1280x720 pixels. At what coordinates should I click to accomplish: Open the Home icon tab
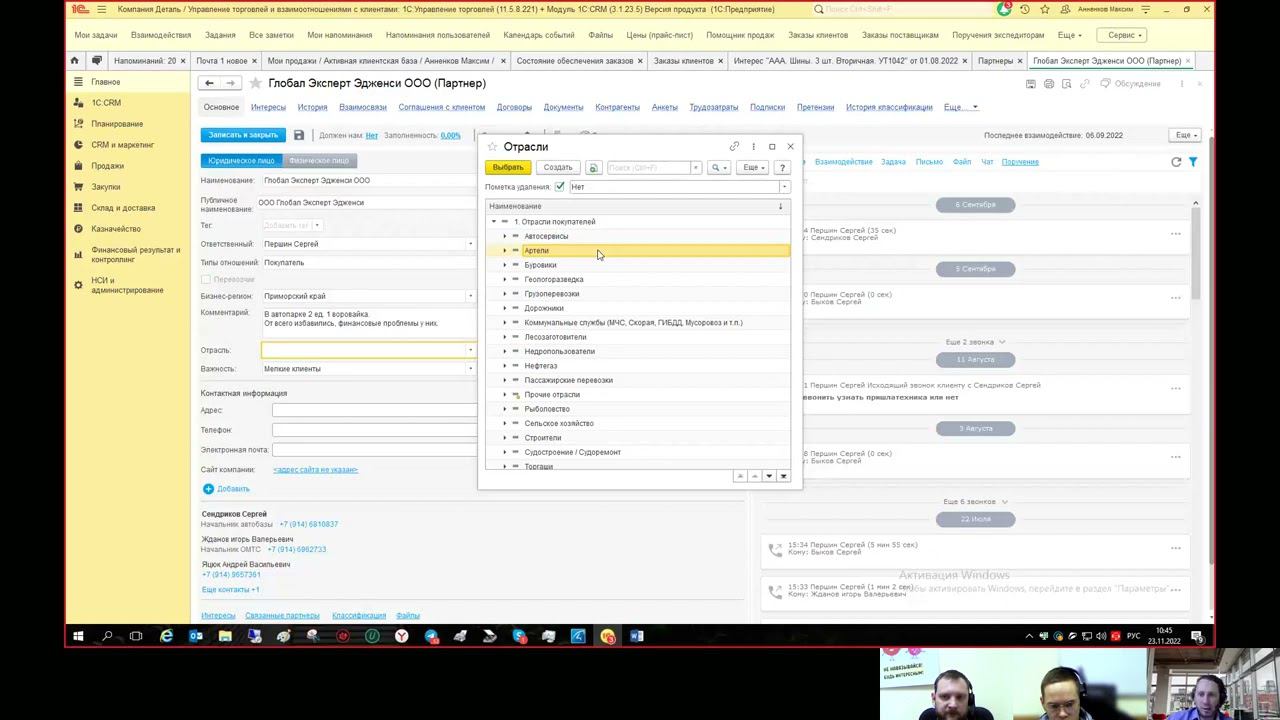tap(75, 61)
